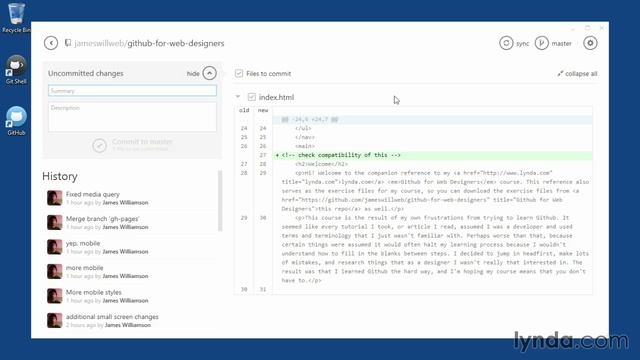Open the master branch icon
The height and width of the screenshot is (360, 640).
coord(542,43)
